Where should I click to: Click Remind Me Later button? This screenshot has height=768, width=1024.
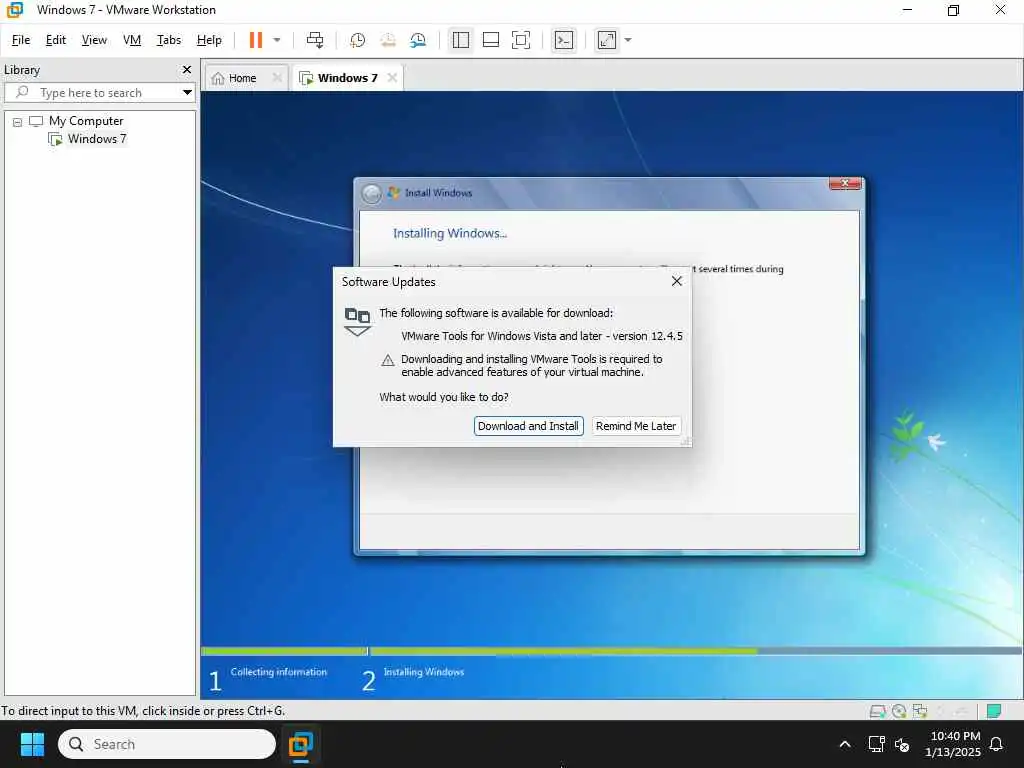(636, 426)
